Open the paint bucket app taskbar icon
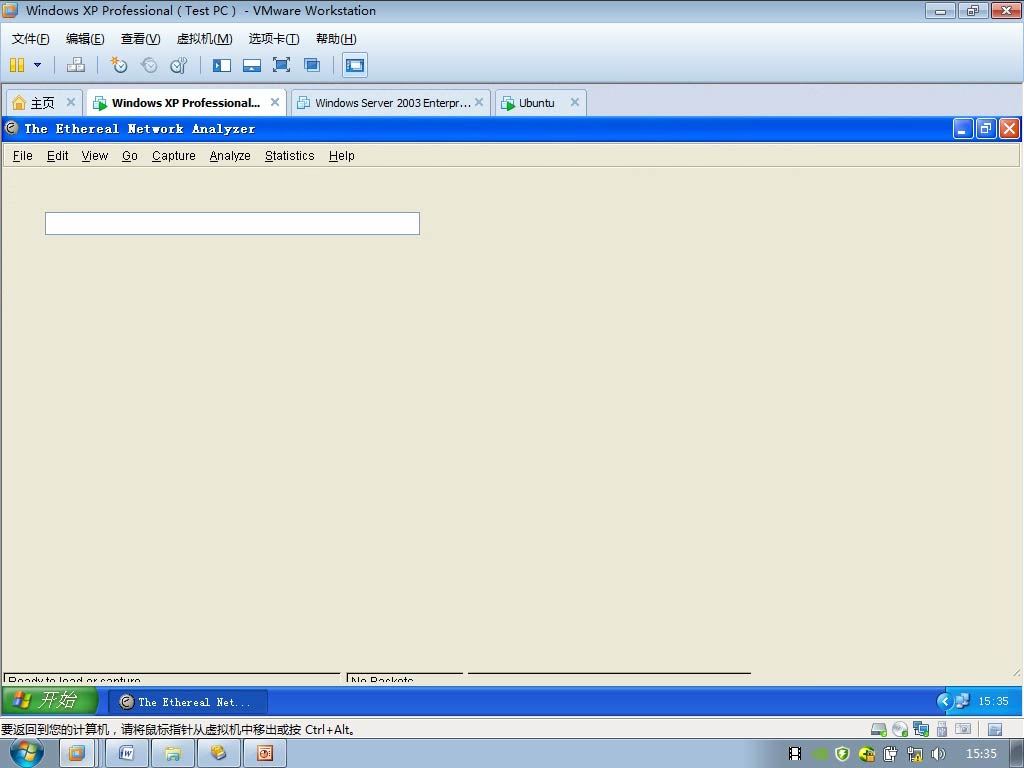 click(x=218, y=754)
